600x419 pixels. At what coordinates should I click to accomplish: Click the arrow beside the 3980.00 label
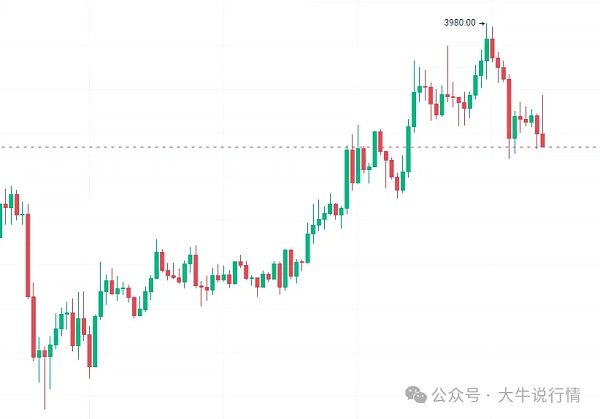482,23
